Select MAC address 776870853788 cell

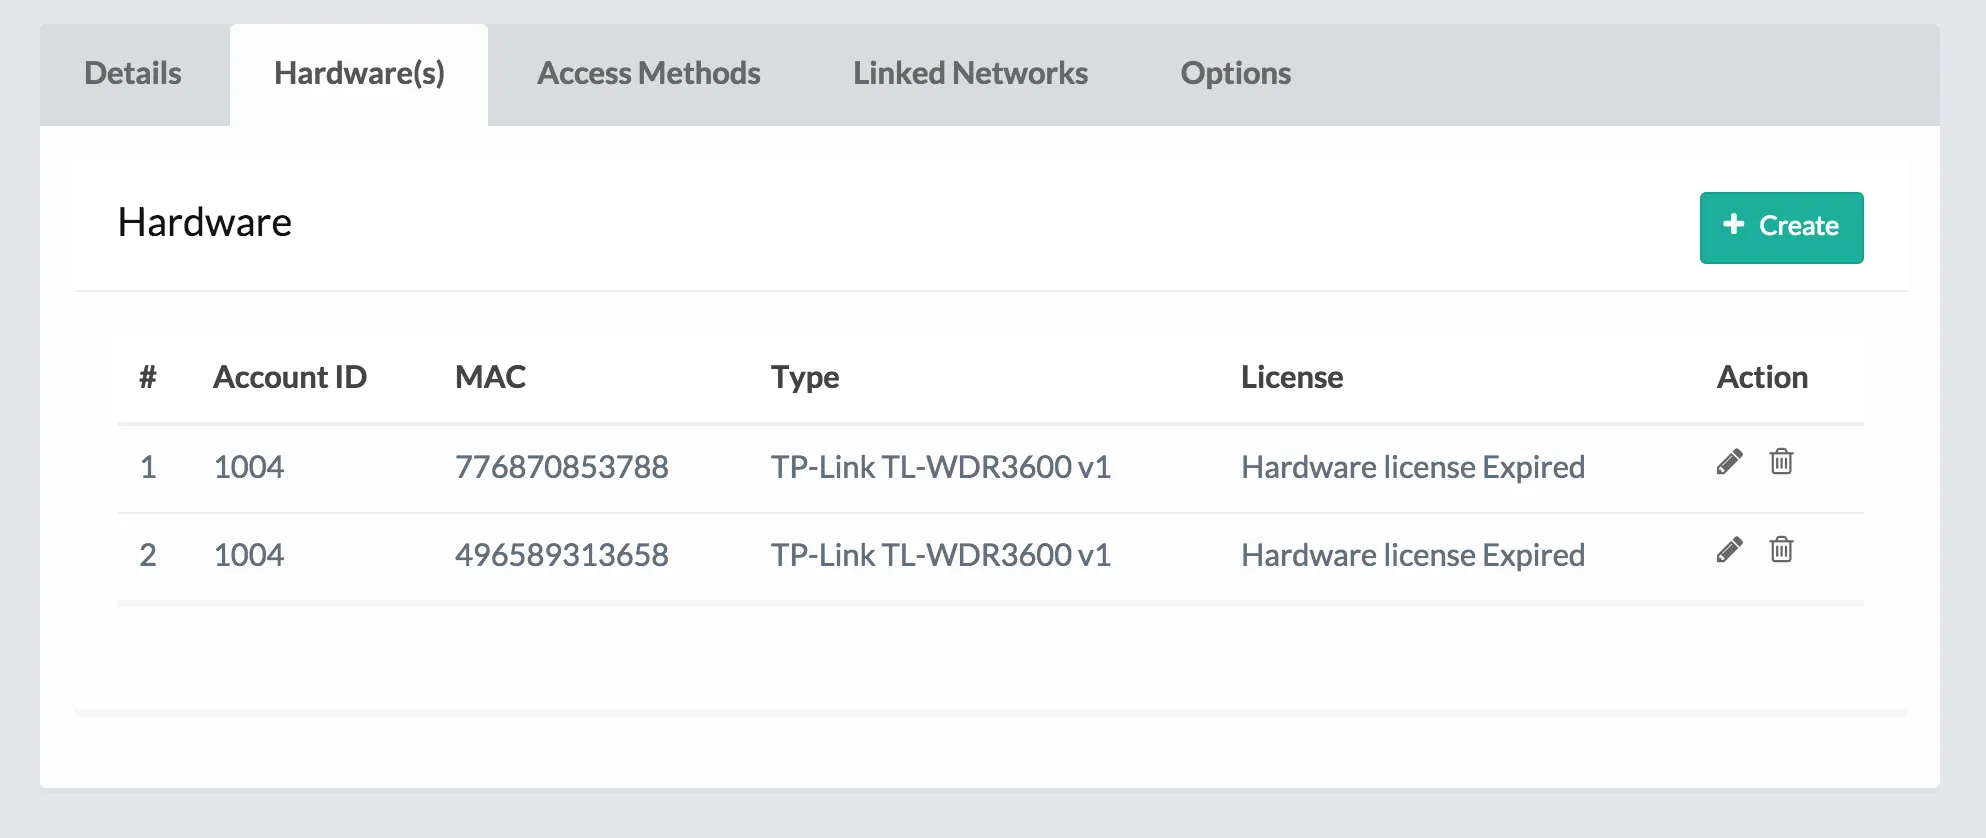561,467
